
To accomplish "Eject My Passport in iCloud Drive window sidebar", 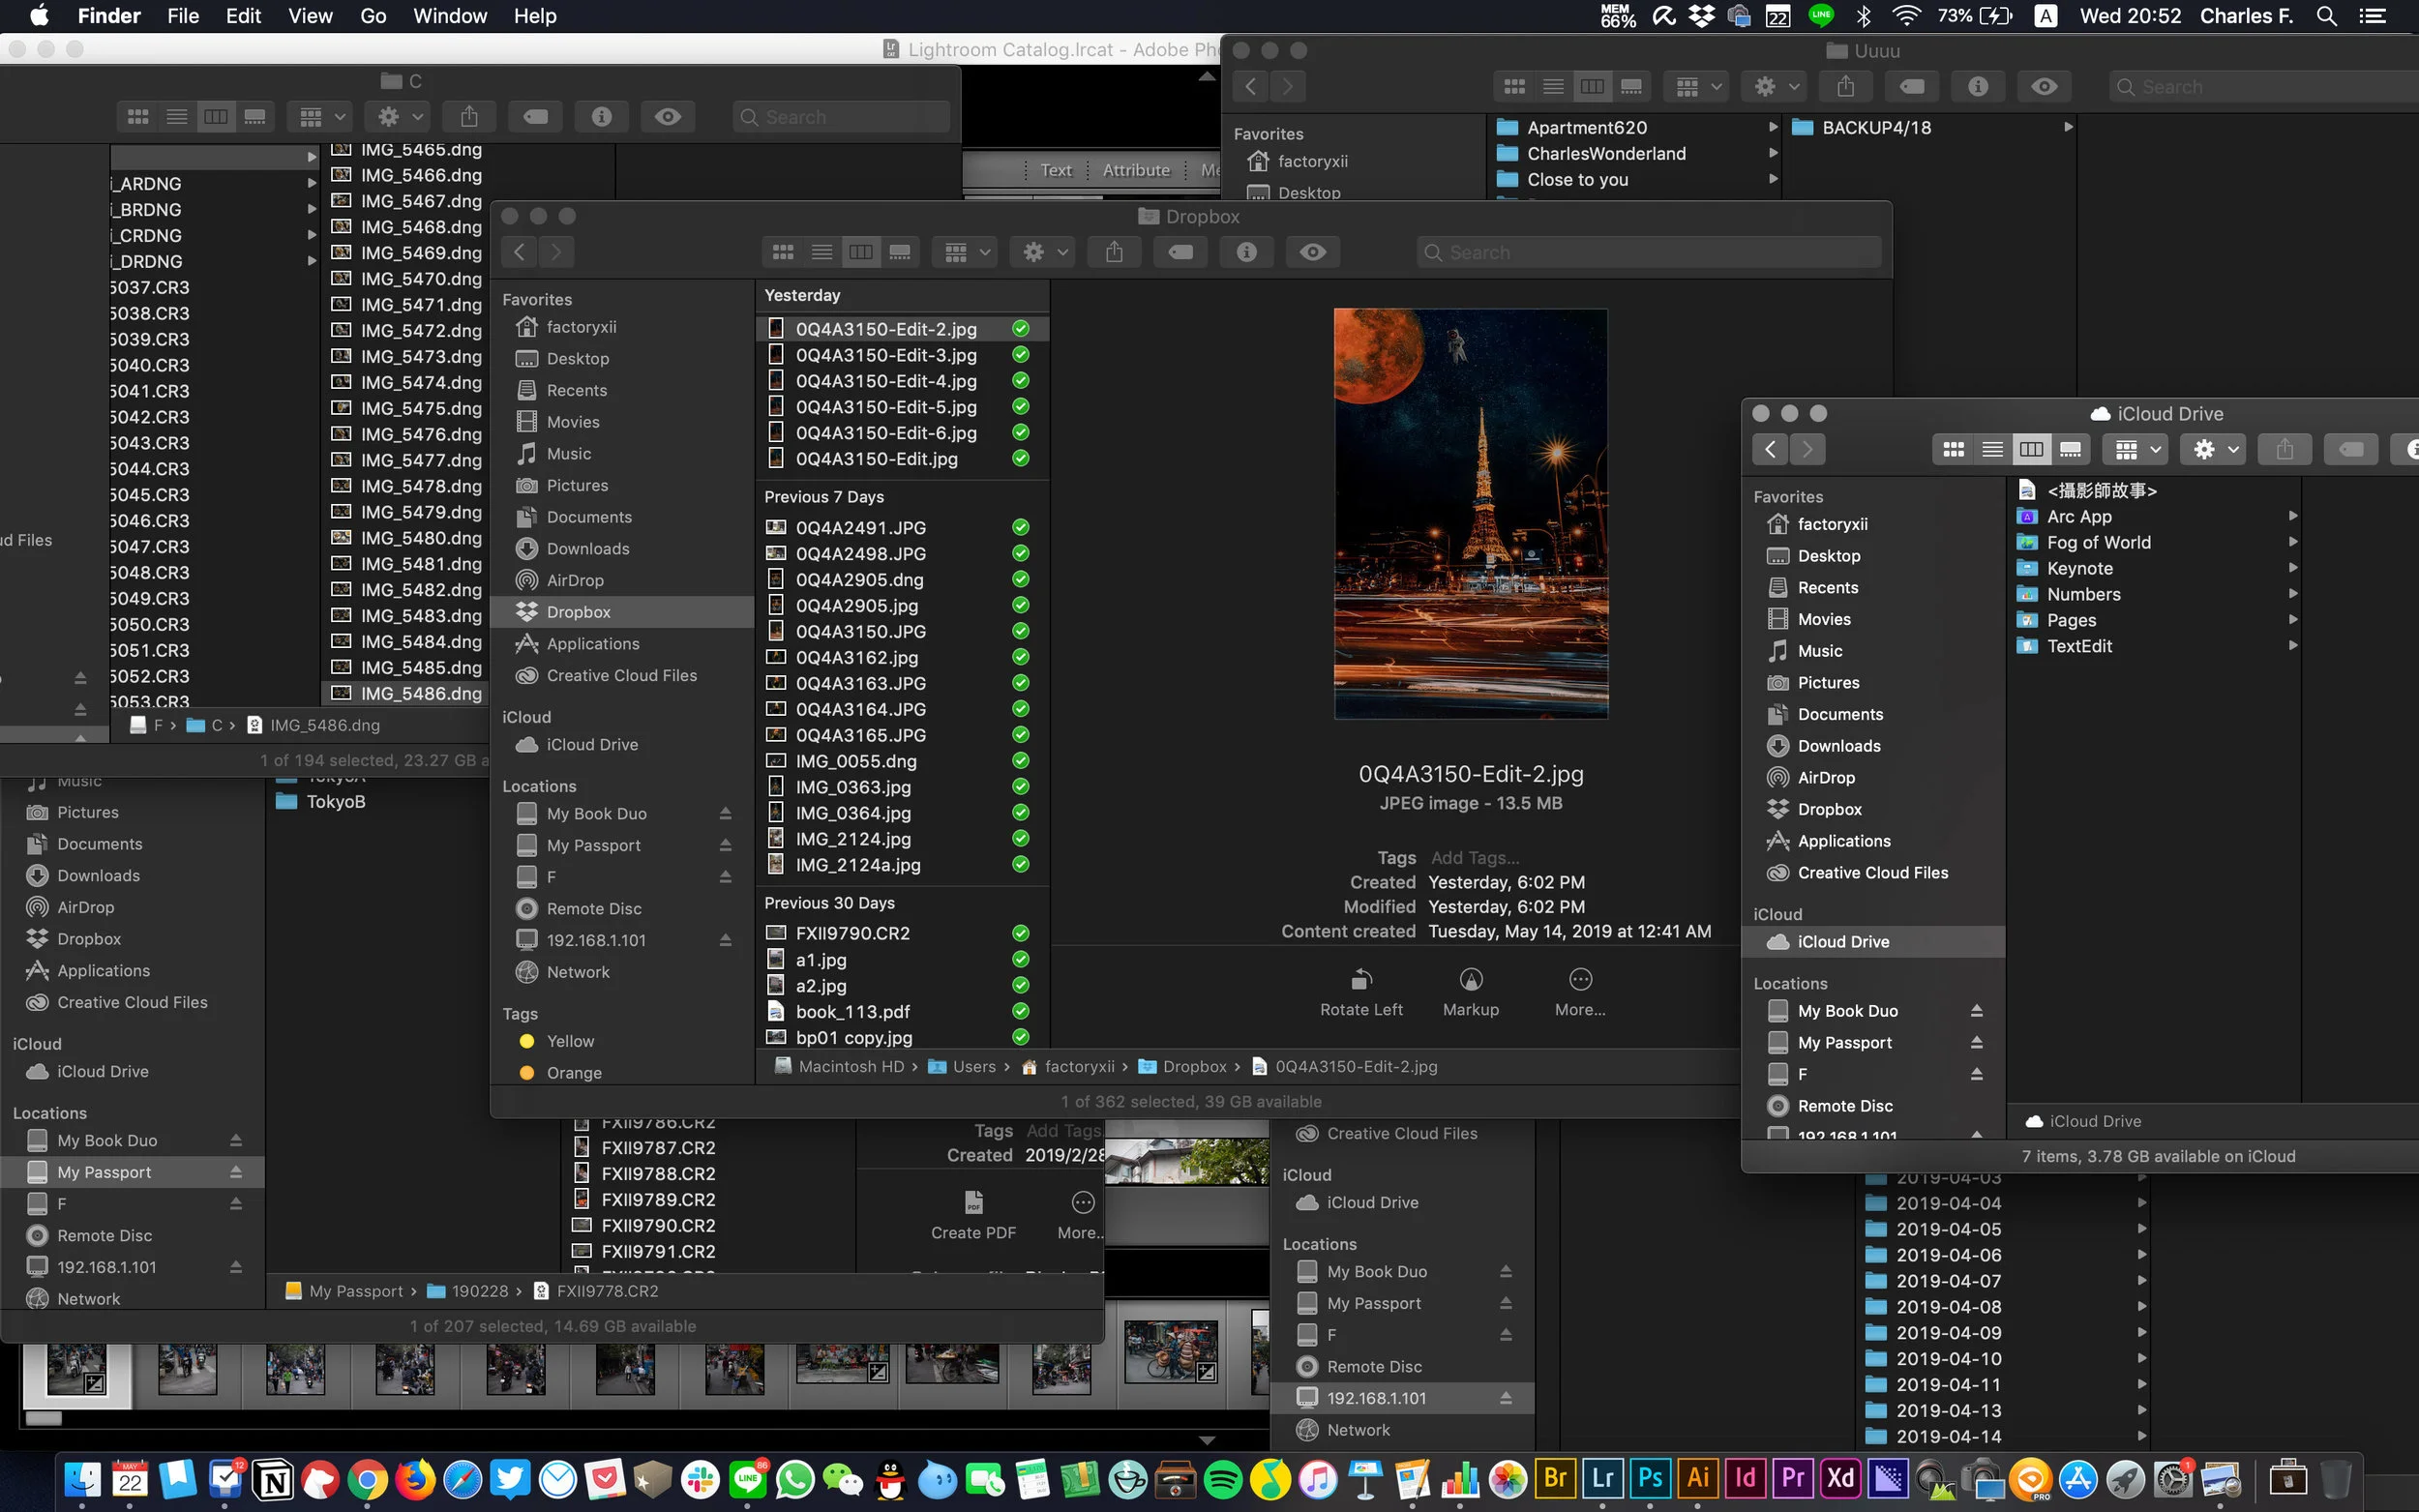I will pos(1977,1043).
